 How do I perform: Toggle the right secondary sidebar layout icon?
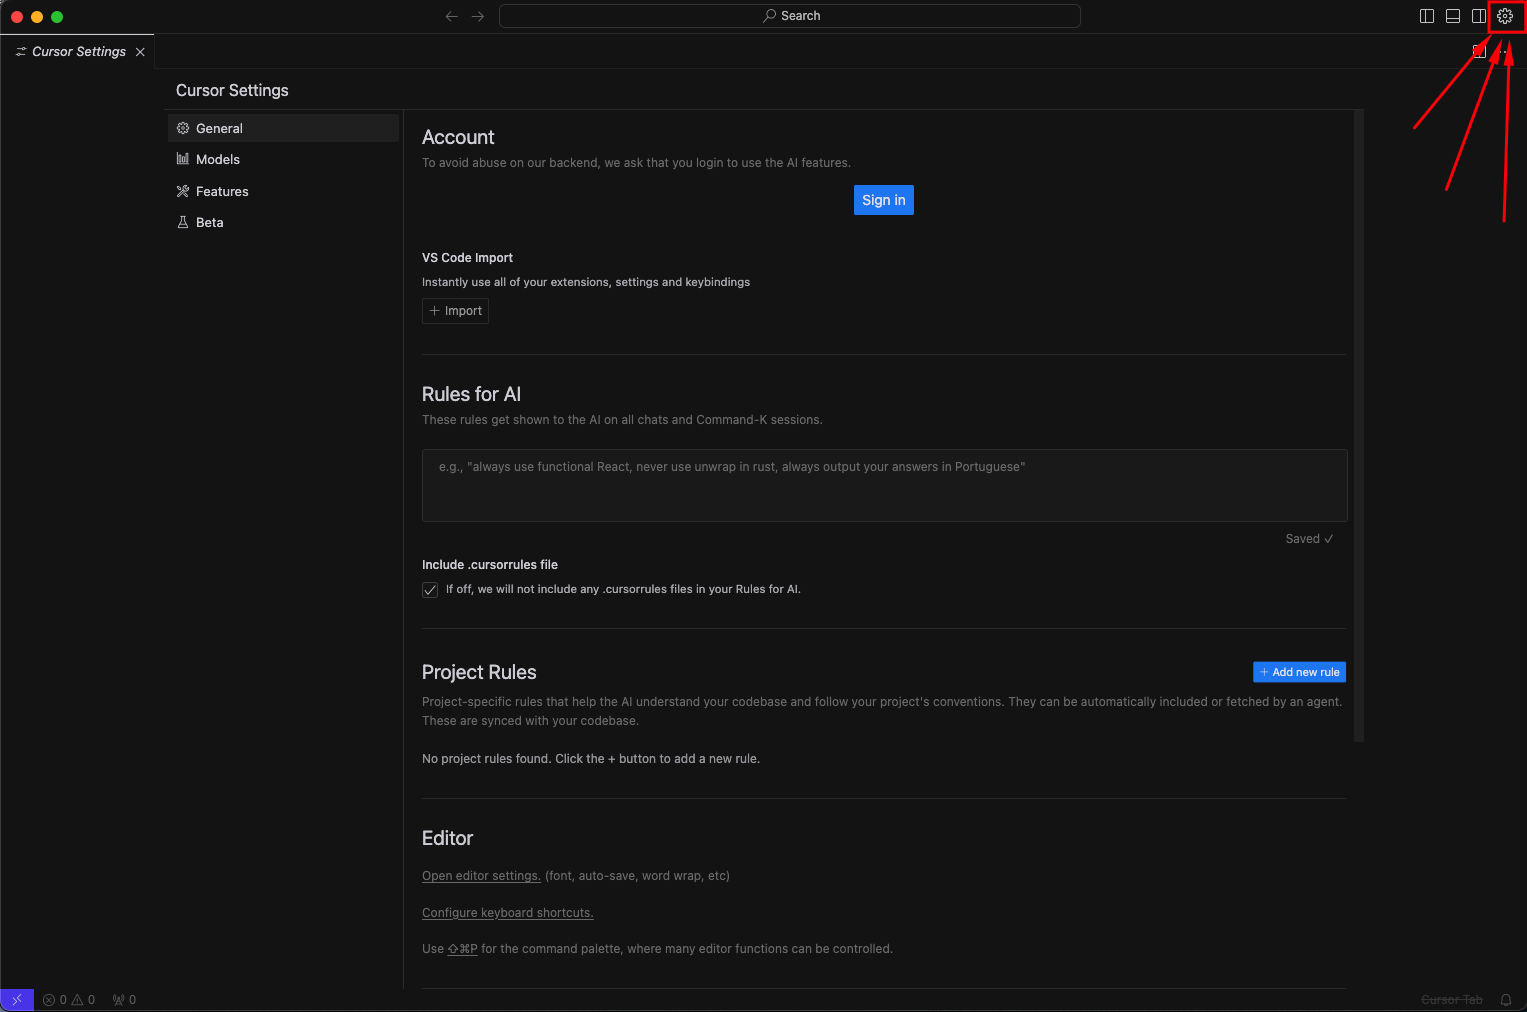click(x=1479, y=16)
